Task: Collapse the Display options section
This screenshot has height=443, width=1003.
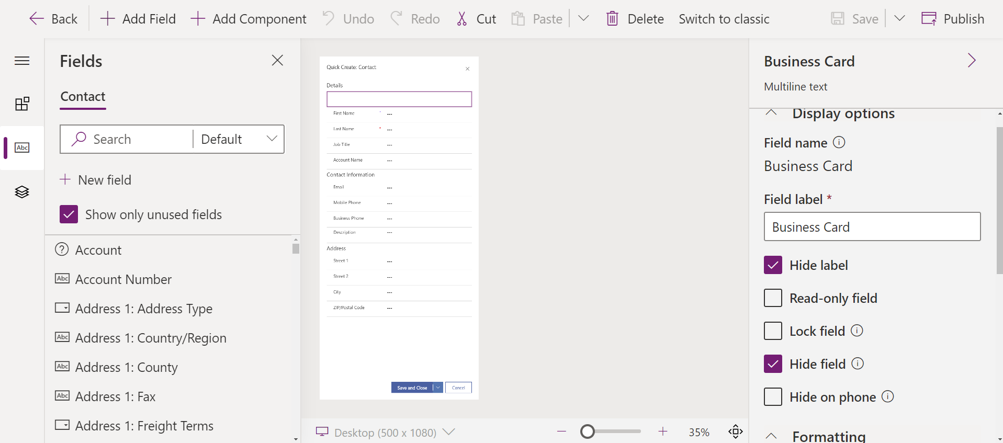Action: pyautogui.click(x=771, y=113)
